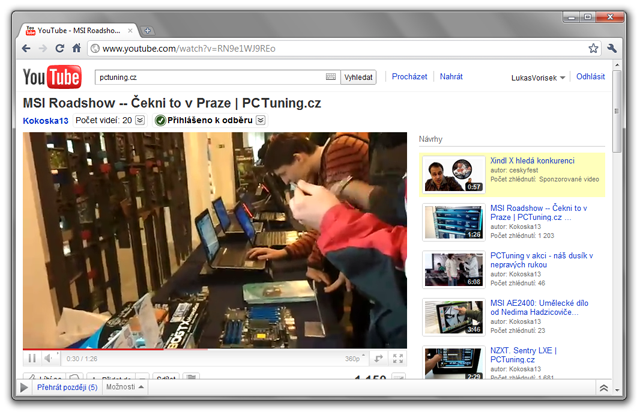The height and width of the screenshot is (420, 640).
Task: Expand the Možnosti options menu
Action: click(x=124, y=387)
